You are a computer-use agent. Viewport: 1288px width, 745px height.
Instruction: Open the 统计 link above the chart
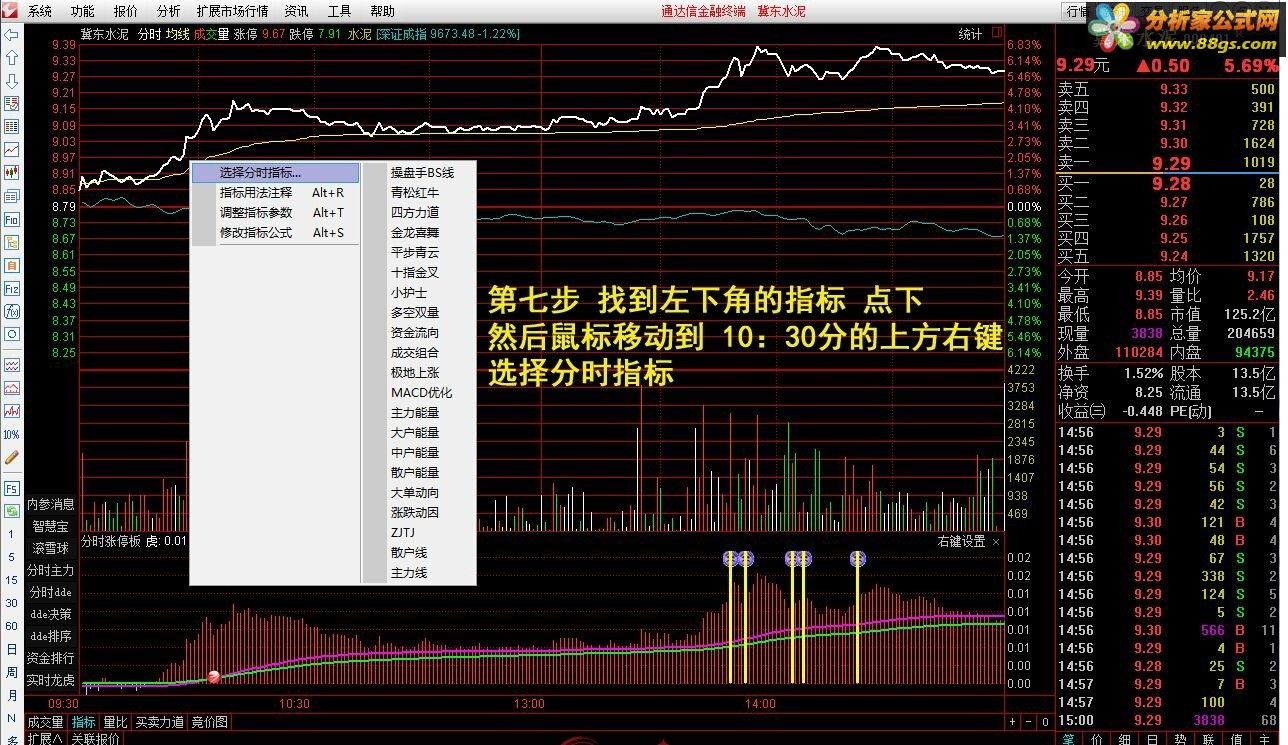click(970, 34)
